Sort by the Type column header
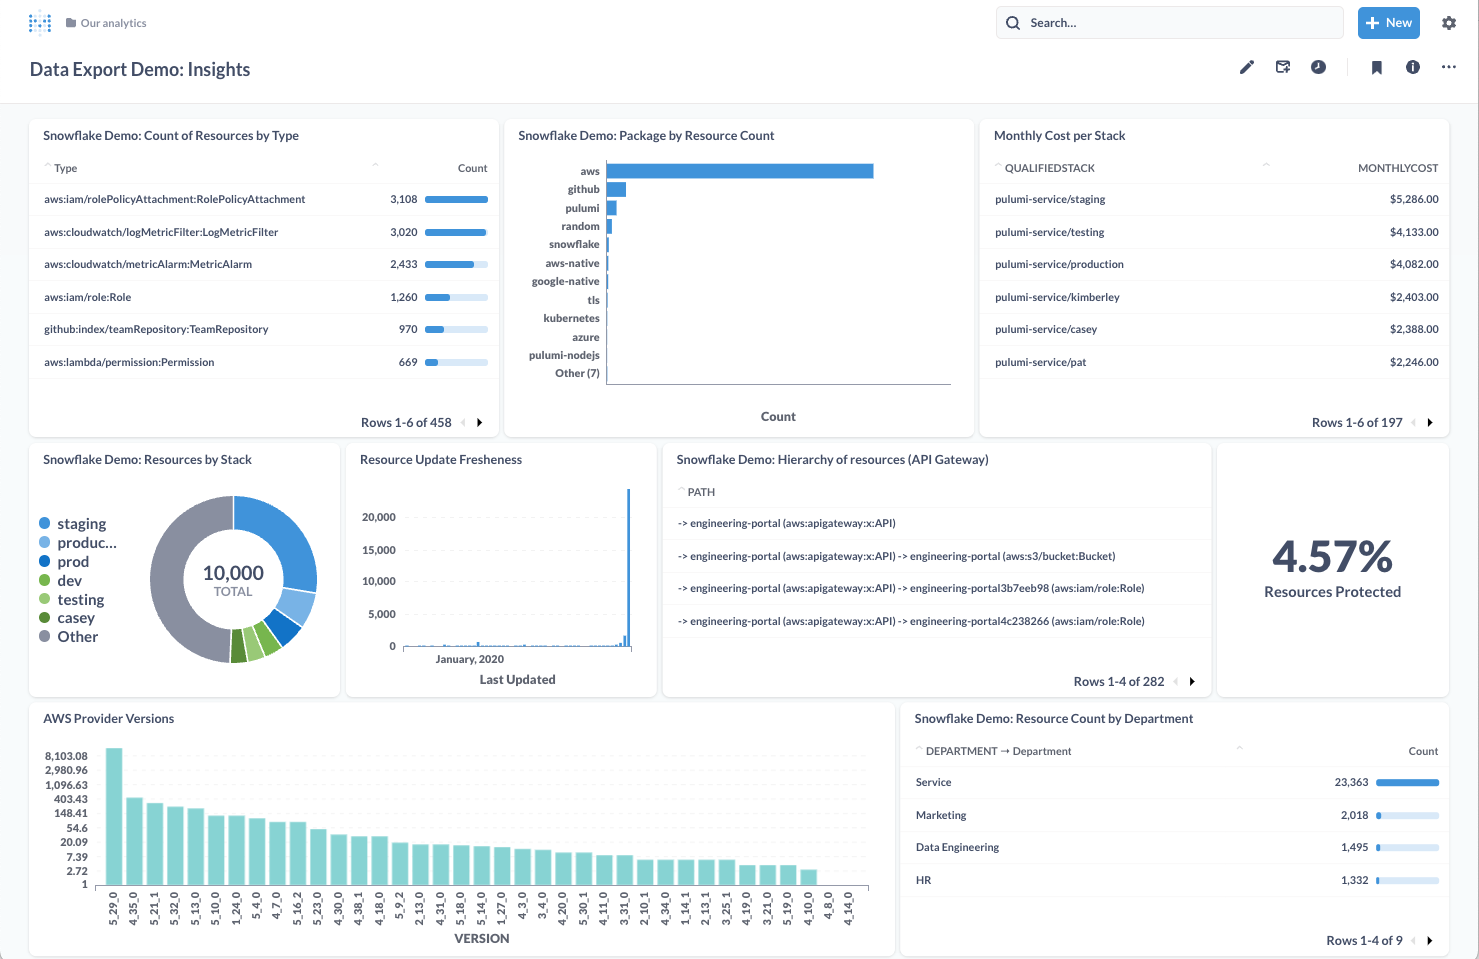1479x959 pixels. 65,168
